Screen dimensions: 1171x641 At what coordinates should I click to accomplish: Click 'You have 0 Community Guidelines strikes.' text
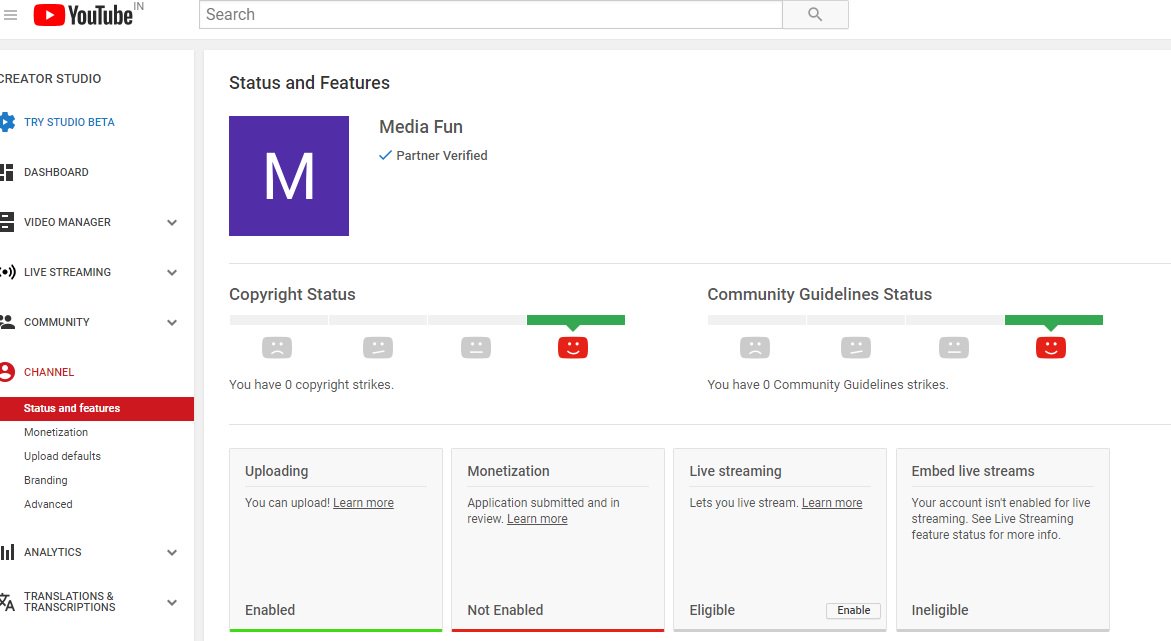coord(827,385)
